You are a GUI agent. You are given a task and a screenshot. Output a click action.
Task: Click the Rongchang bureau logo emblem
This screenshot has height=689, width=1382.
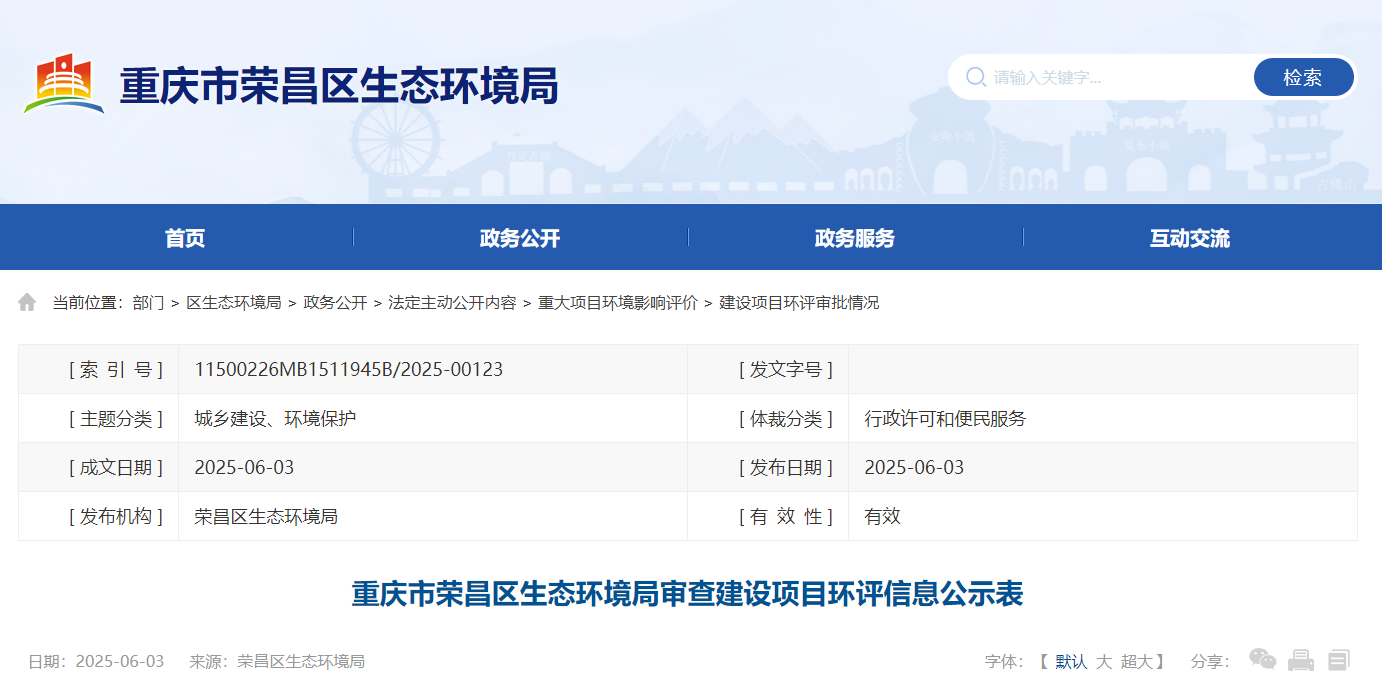point(64,84)
